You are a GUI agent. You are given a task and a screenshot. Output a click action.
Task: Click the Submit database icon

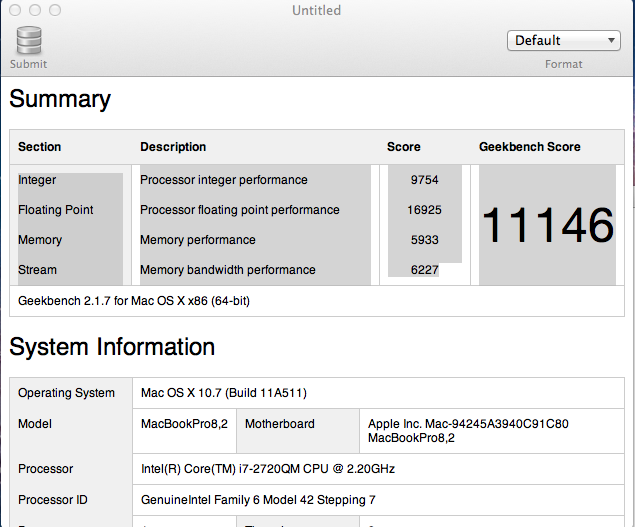click(29, 40)
